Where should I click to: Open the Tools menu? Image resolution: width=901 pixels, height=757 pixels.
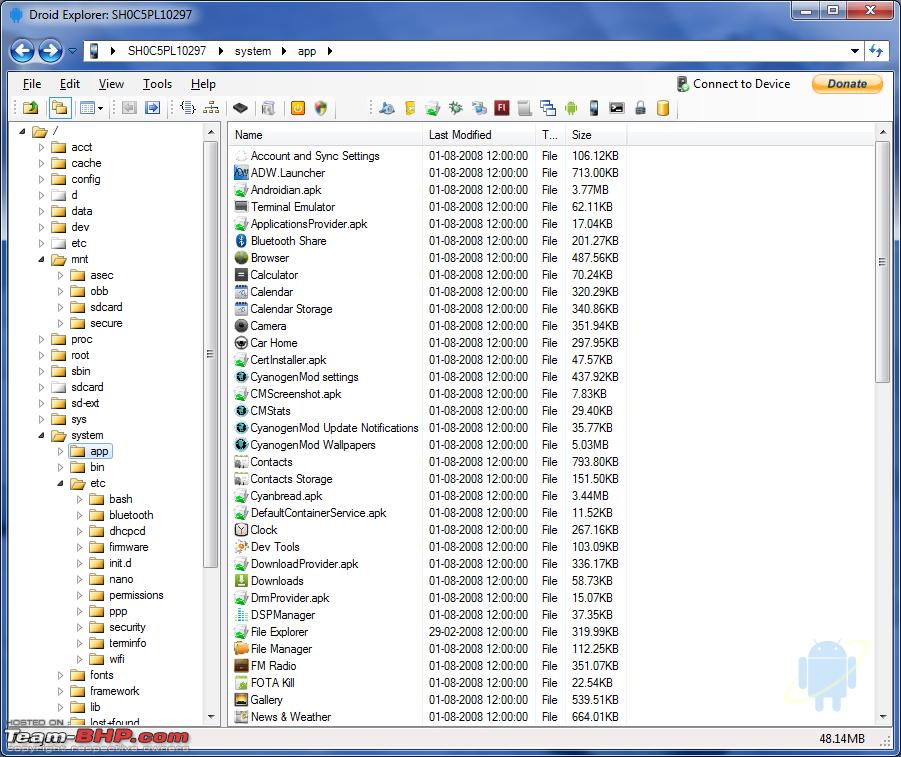(x=157, y=84)
